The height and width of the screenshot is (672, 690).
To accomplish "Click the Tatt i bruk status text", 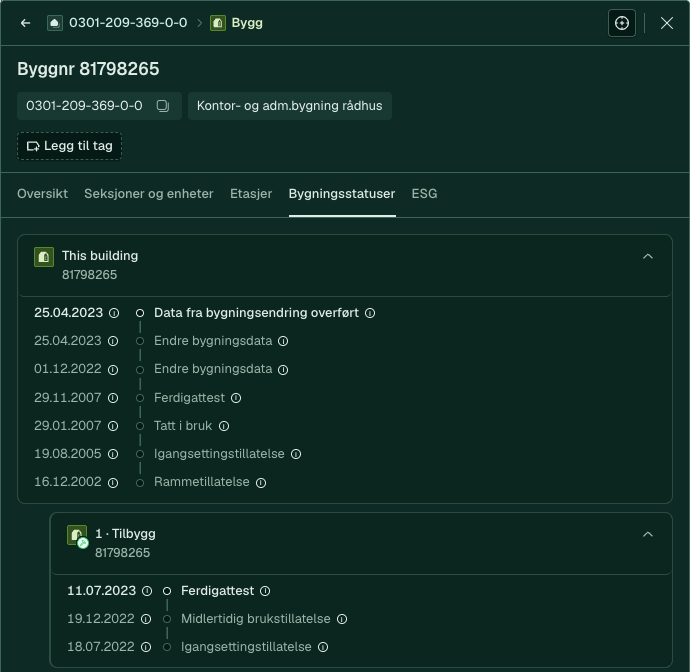I will point(183,426).
